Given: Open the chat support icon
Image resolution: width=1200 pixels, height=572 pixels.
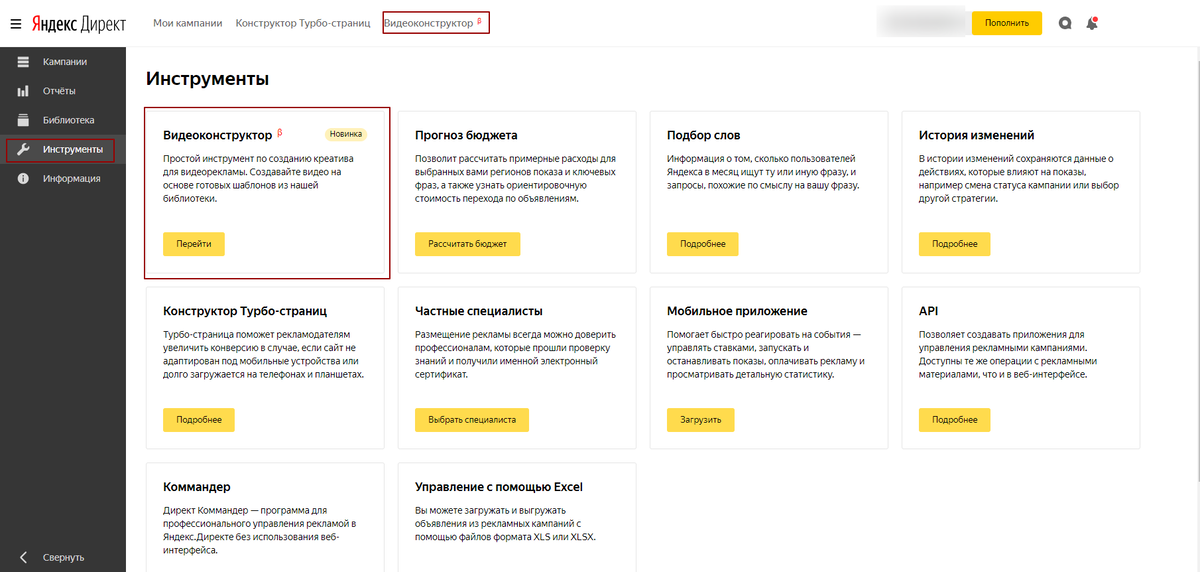Looking at the screenshot, I should click(1066, 23).
